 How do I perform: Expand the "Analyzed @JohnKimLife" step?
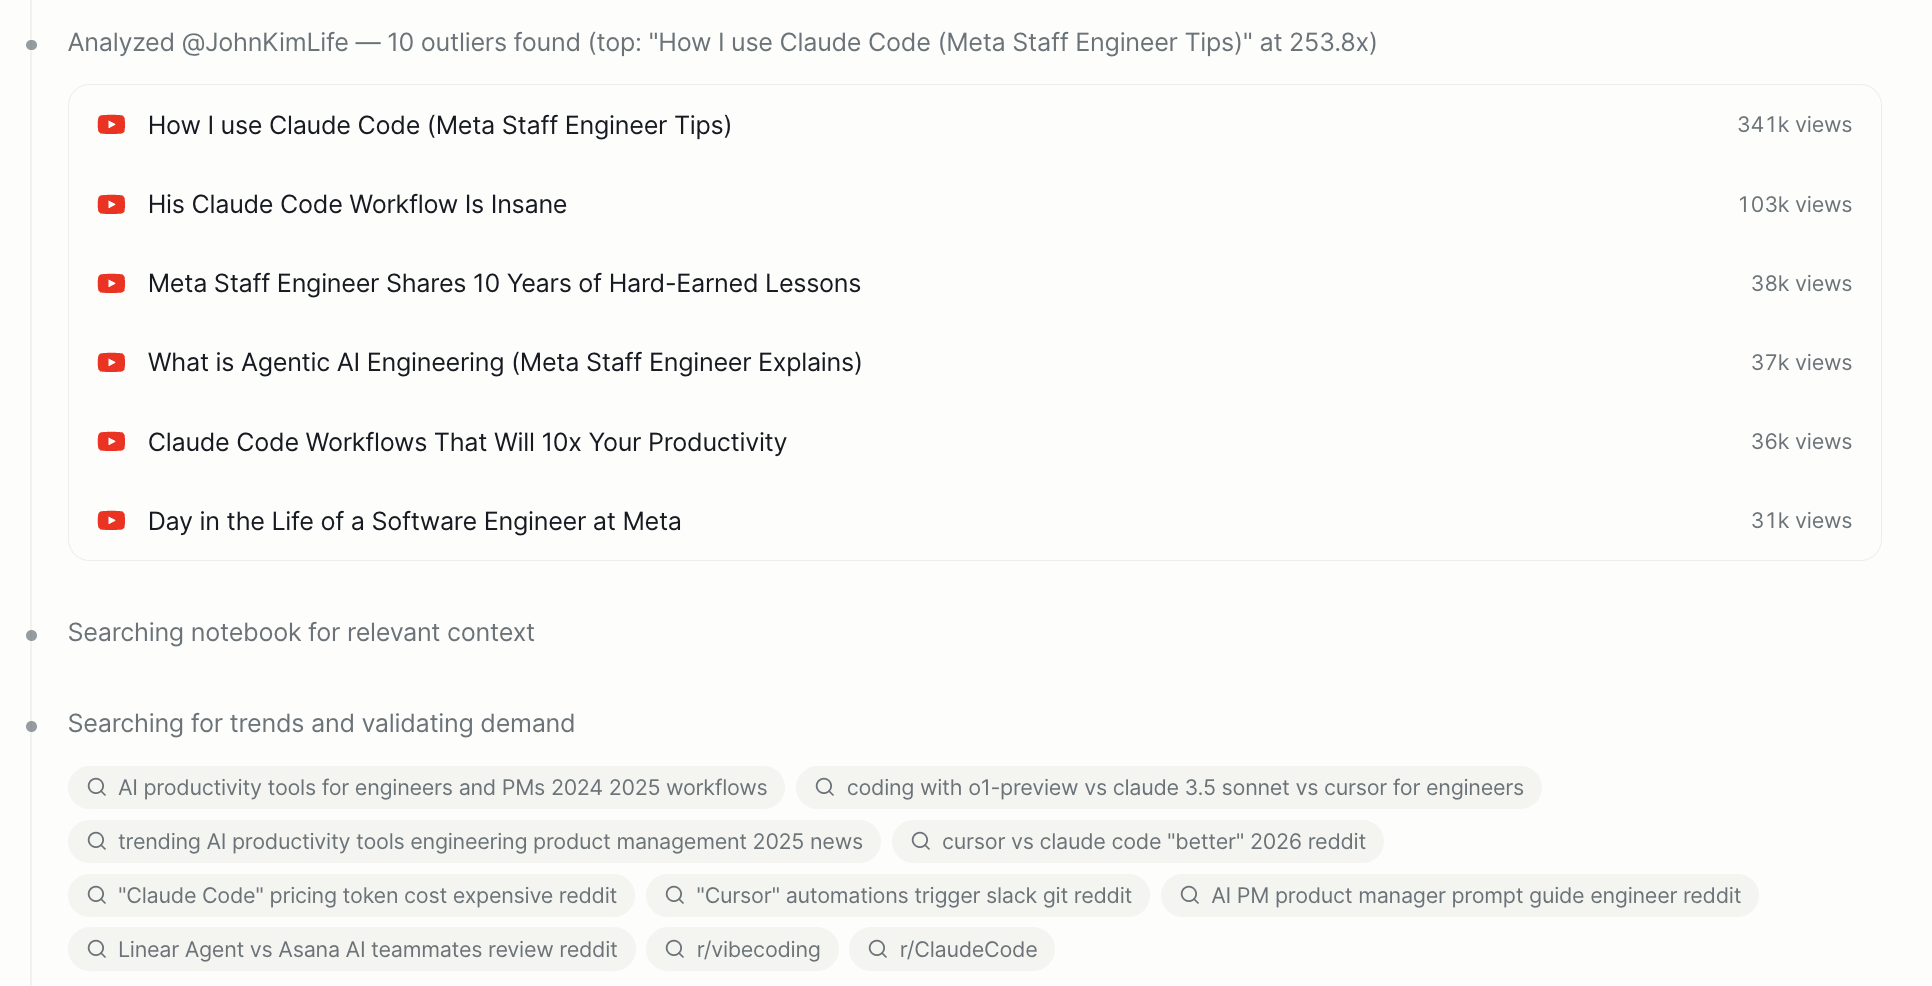721,43
